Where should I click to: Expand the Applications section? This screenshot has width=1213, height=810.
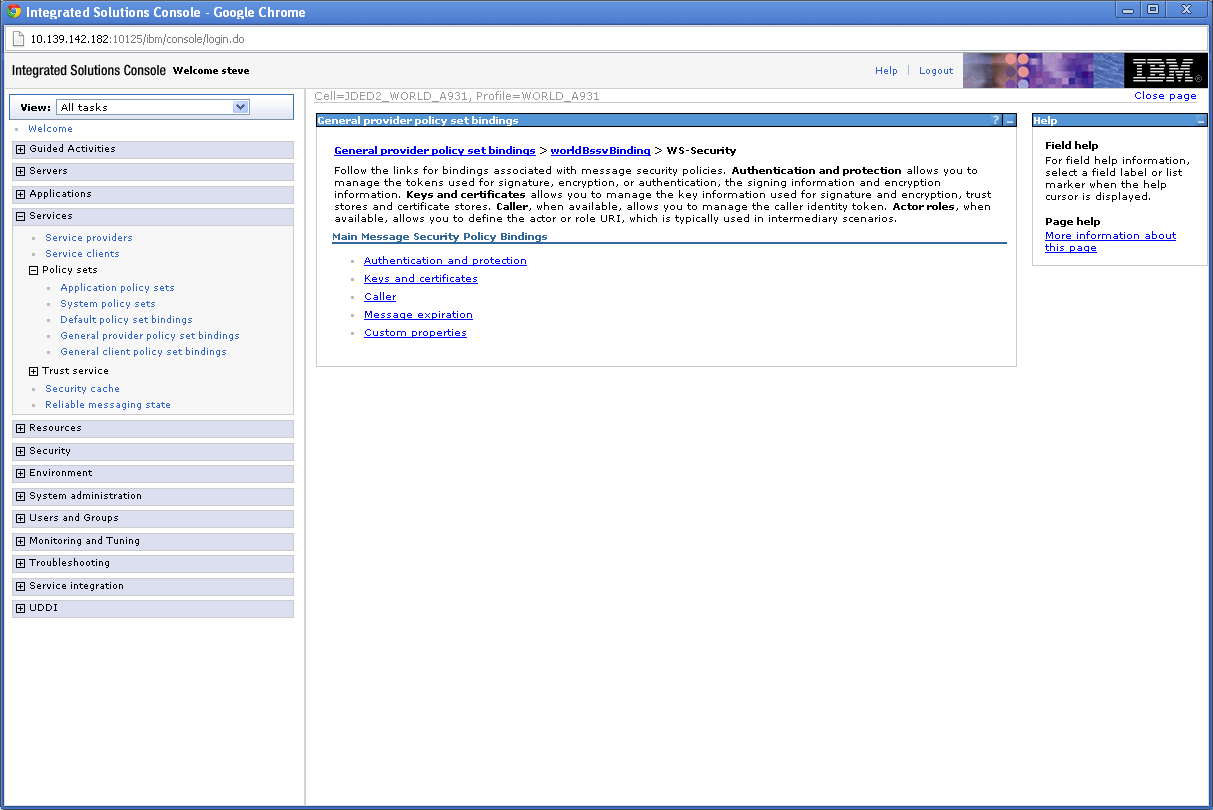20,194
